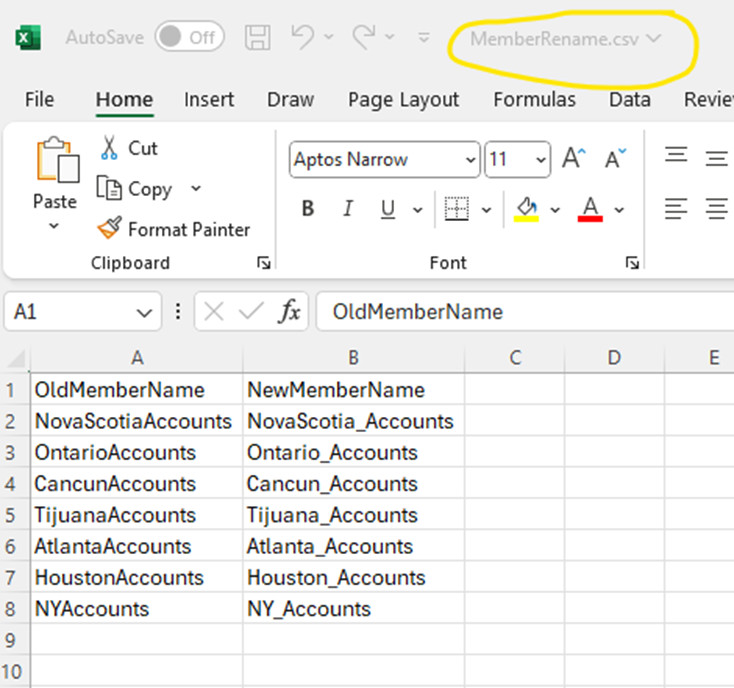Click the Save icon in title bar
Screen dimensions: 734x688
pyautogui.click(x=258, y=38)
